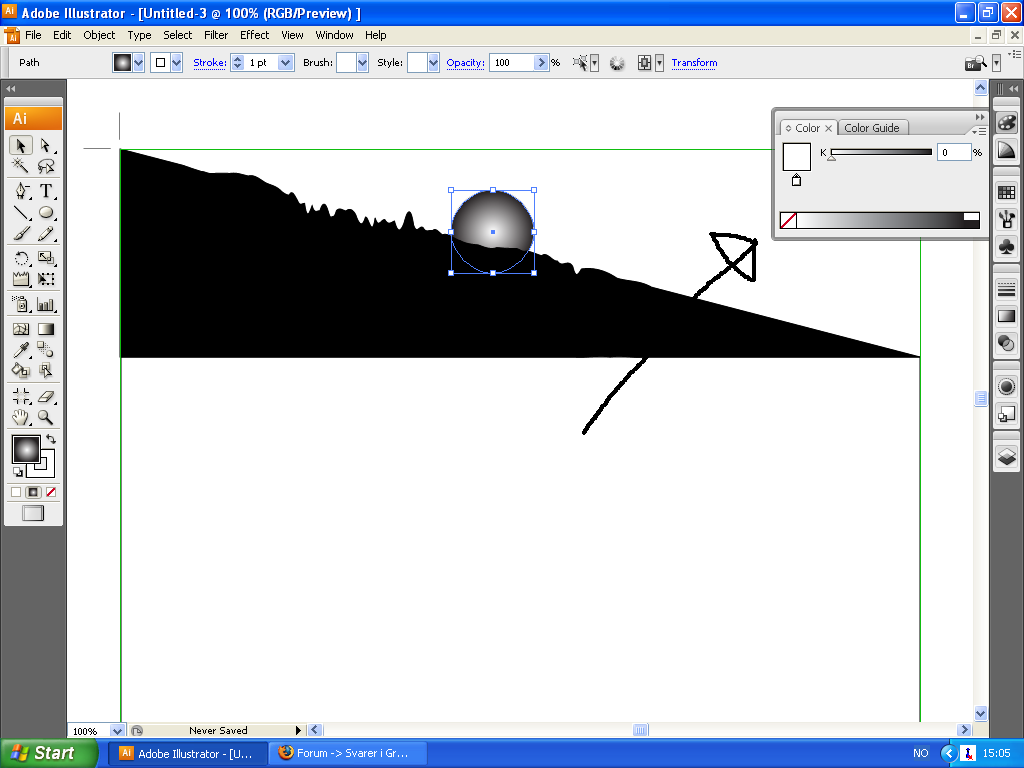This screenshot has width=1024, height=768.
Task: Select the Blend tool
Action: click(46, 349)
